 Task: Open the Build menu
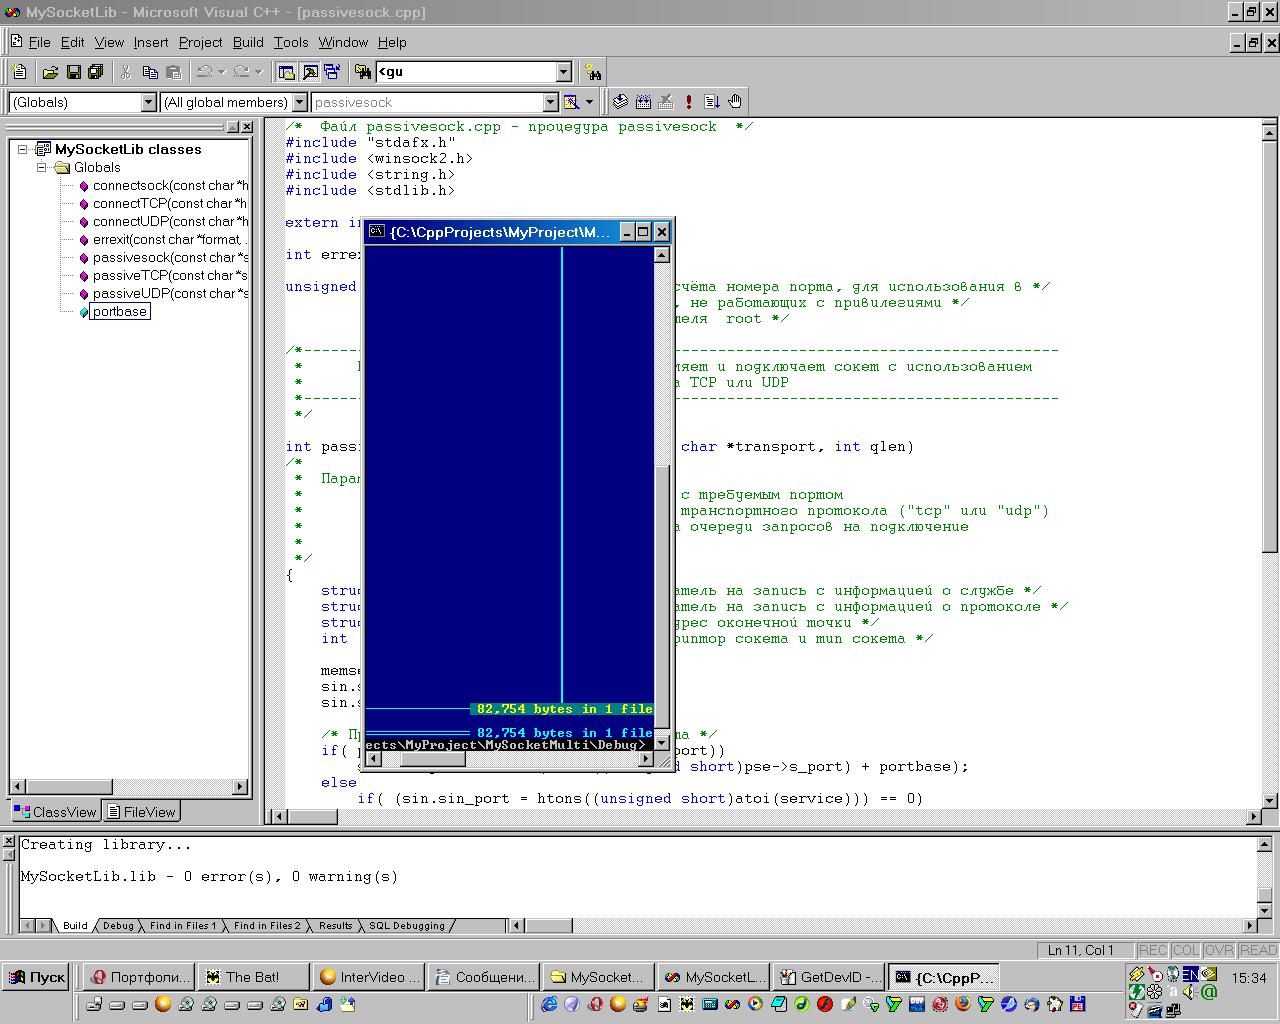[248, 42]
